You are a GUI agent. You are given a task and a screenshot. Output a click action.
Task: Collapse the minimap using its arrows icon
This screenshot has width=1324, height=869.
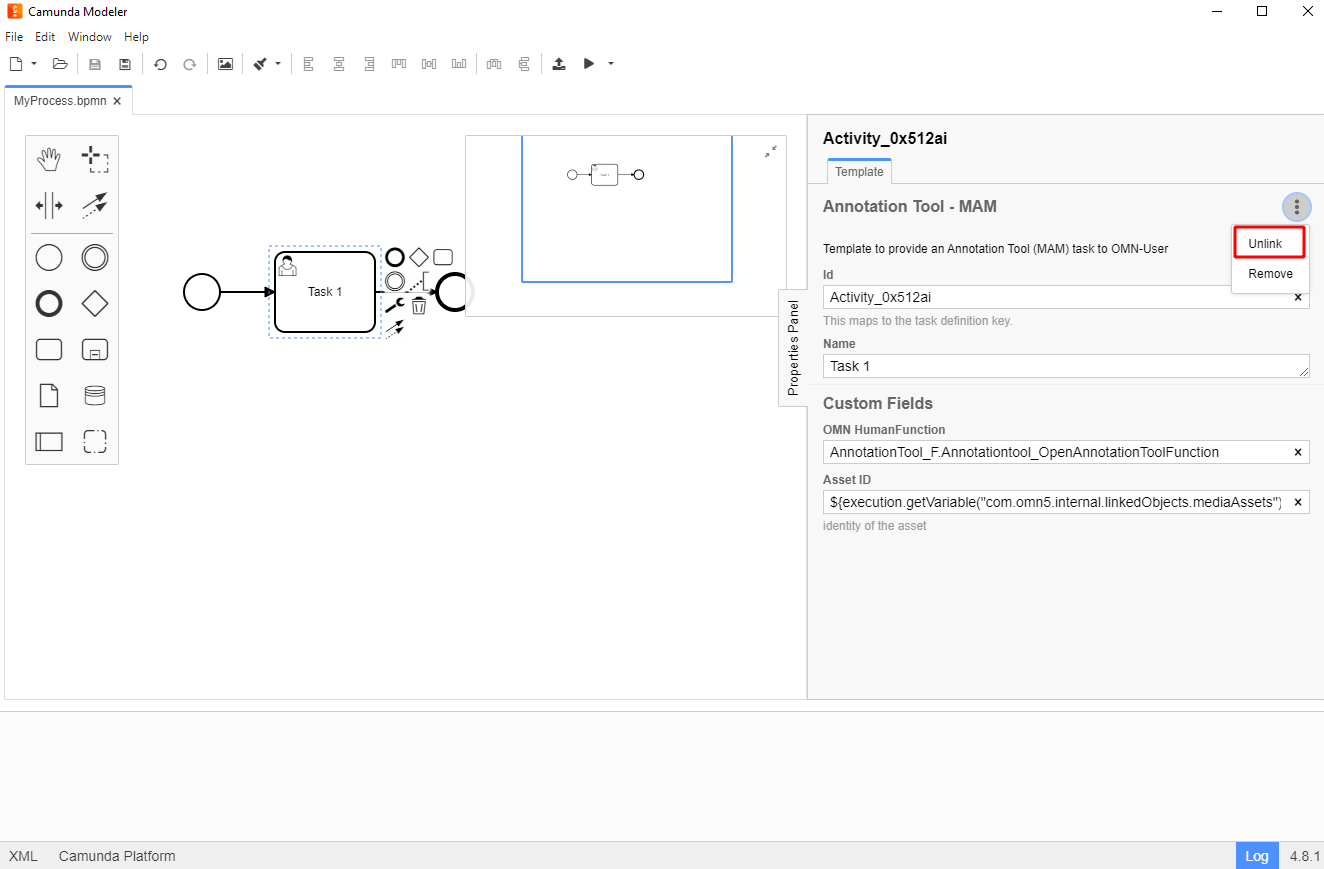point(771,151)
